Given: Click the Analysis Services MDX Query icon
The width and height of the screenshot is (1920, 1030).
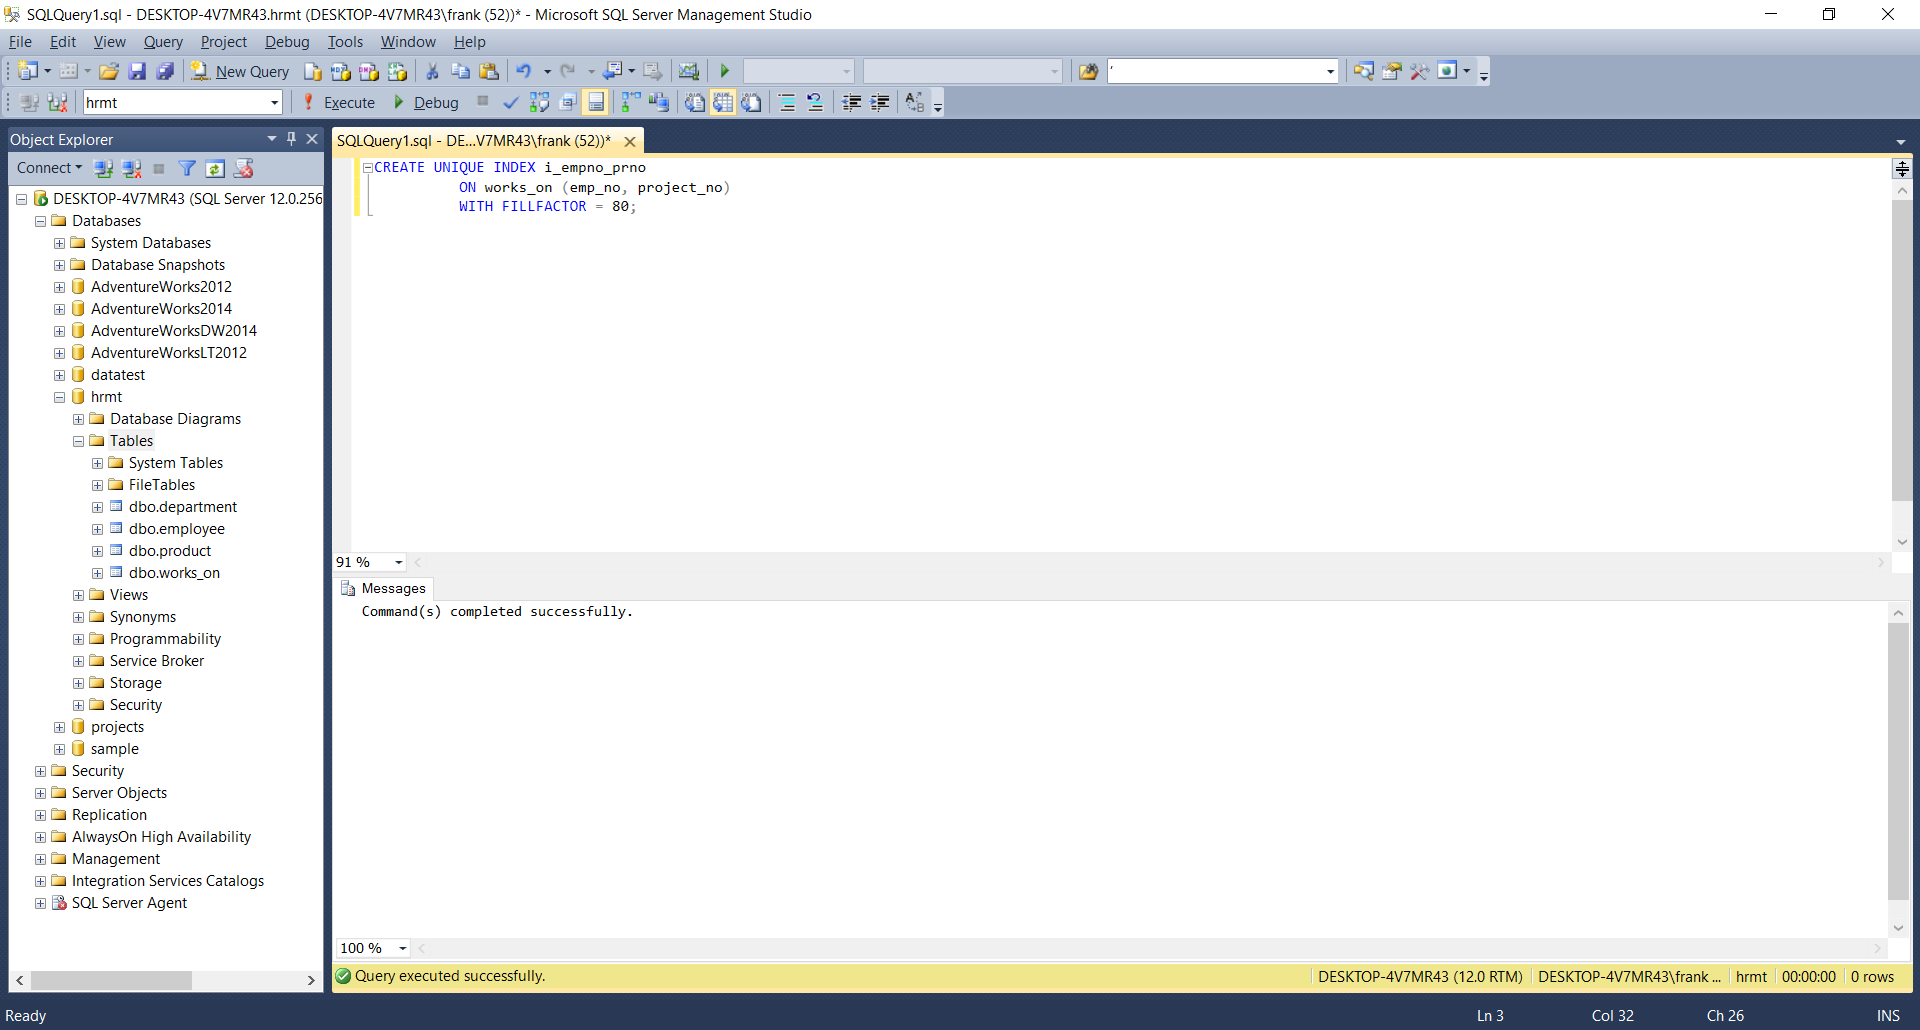Looking at the screenshot, I should 341,71.
